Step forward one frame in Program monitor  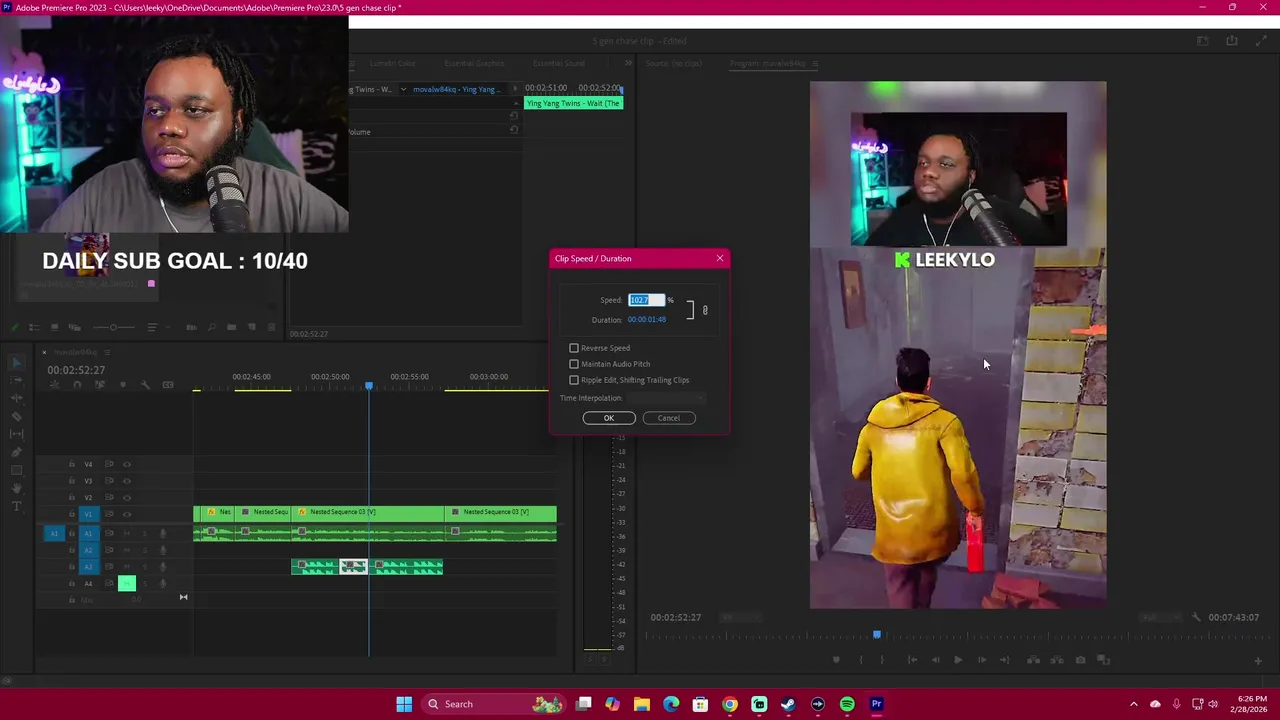[981, 660]
